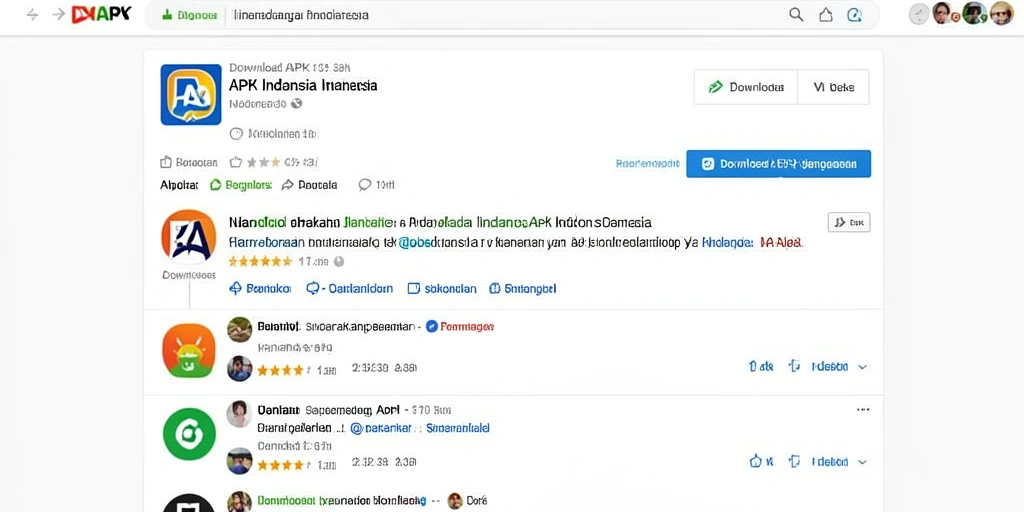Click the sokonolan action link
Image resolution: width=1024 pixels, height=512 pixels.
442,288
